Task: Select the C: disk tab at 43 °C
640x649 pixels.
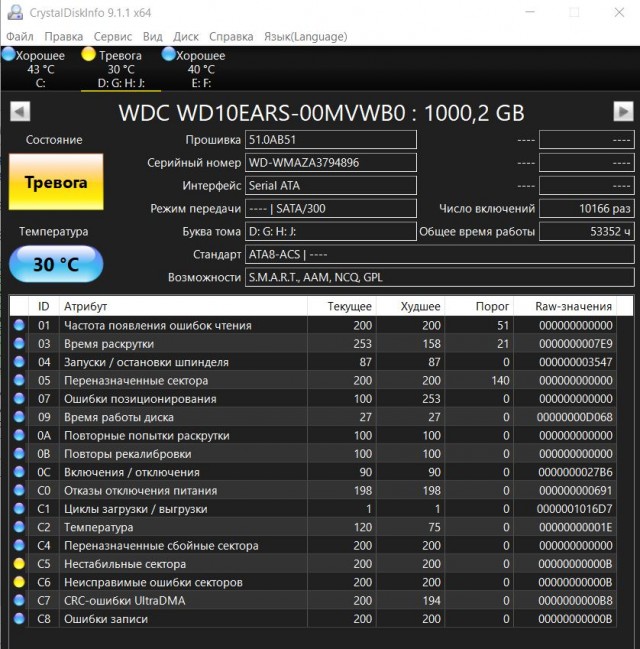Action: coord(40,69)
